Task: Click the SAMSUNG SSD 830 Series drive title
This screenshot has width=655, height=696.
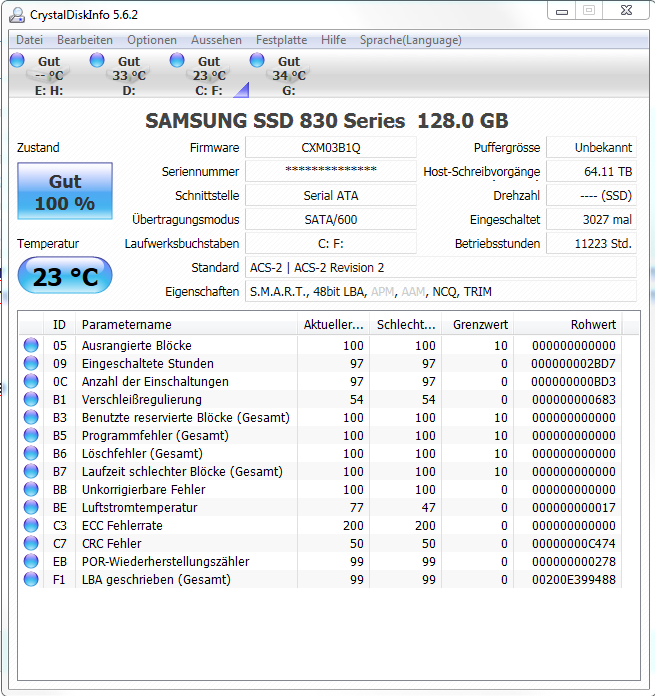Action: tap(327, 120)
